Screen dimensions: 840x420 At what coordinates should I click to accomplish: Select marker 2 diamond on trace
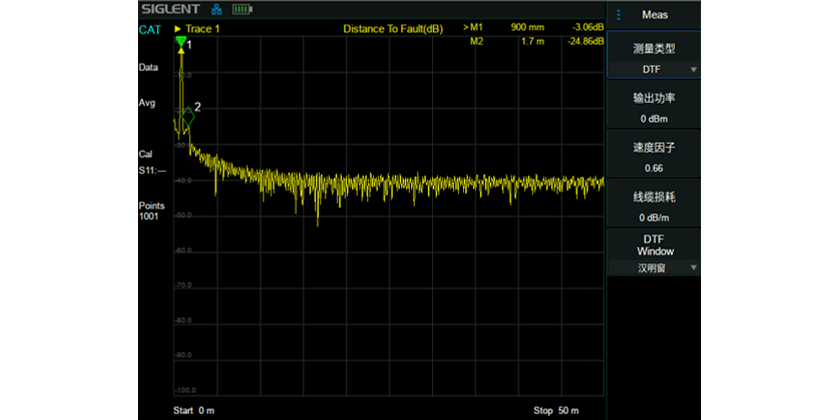(187, 116)
